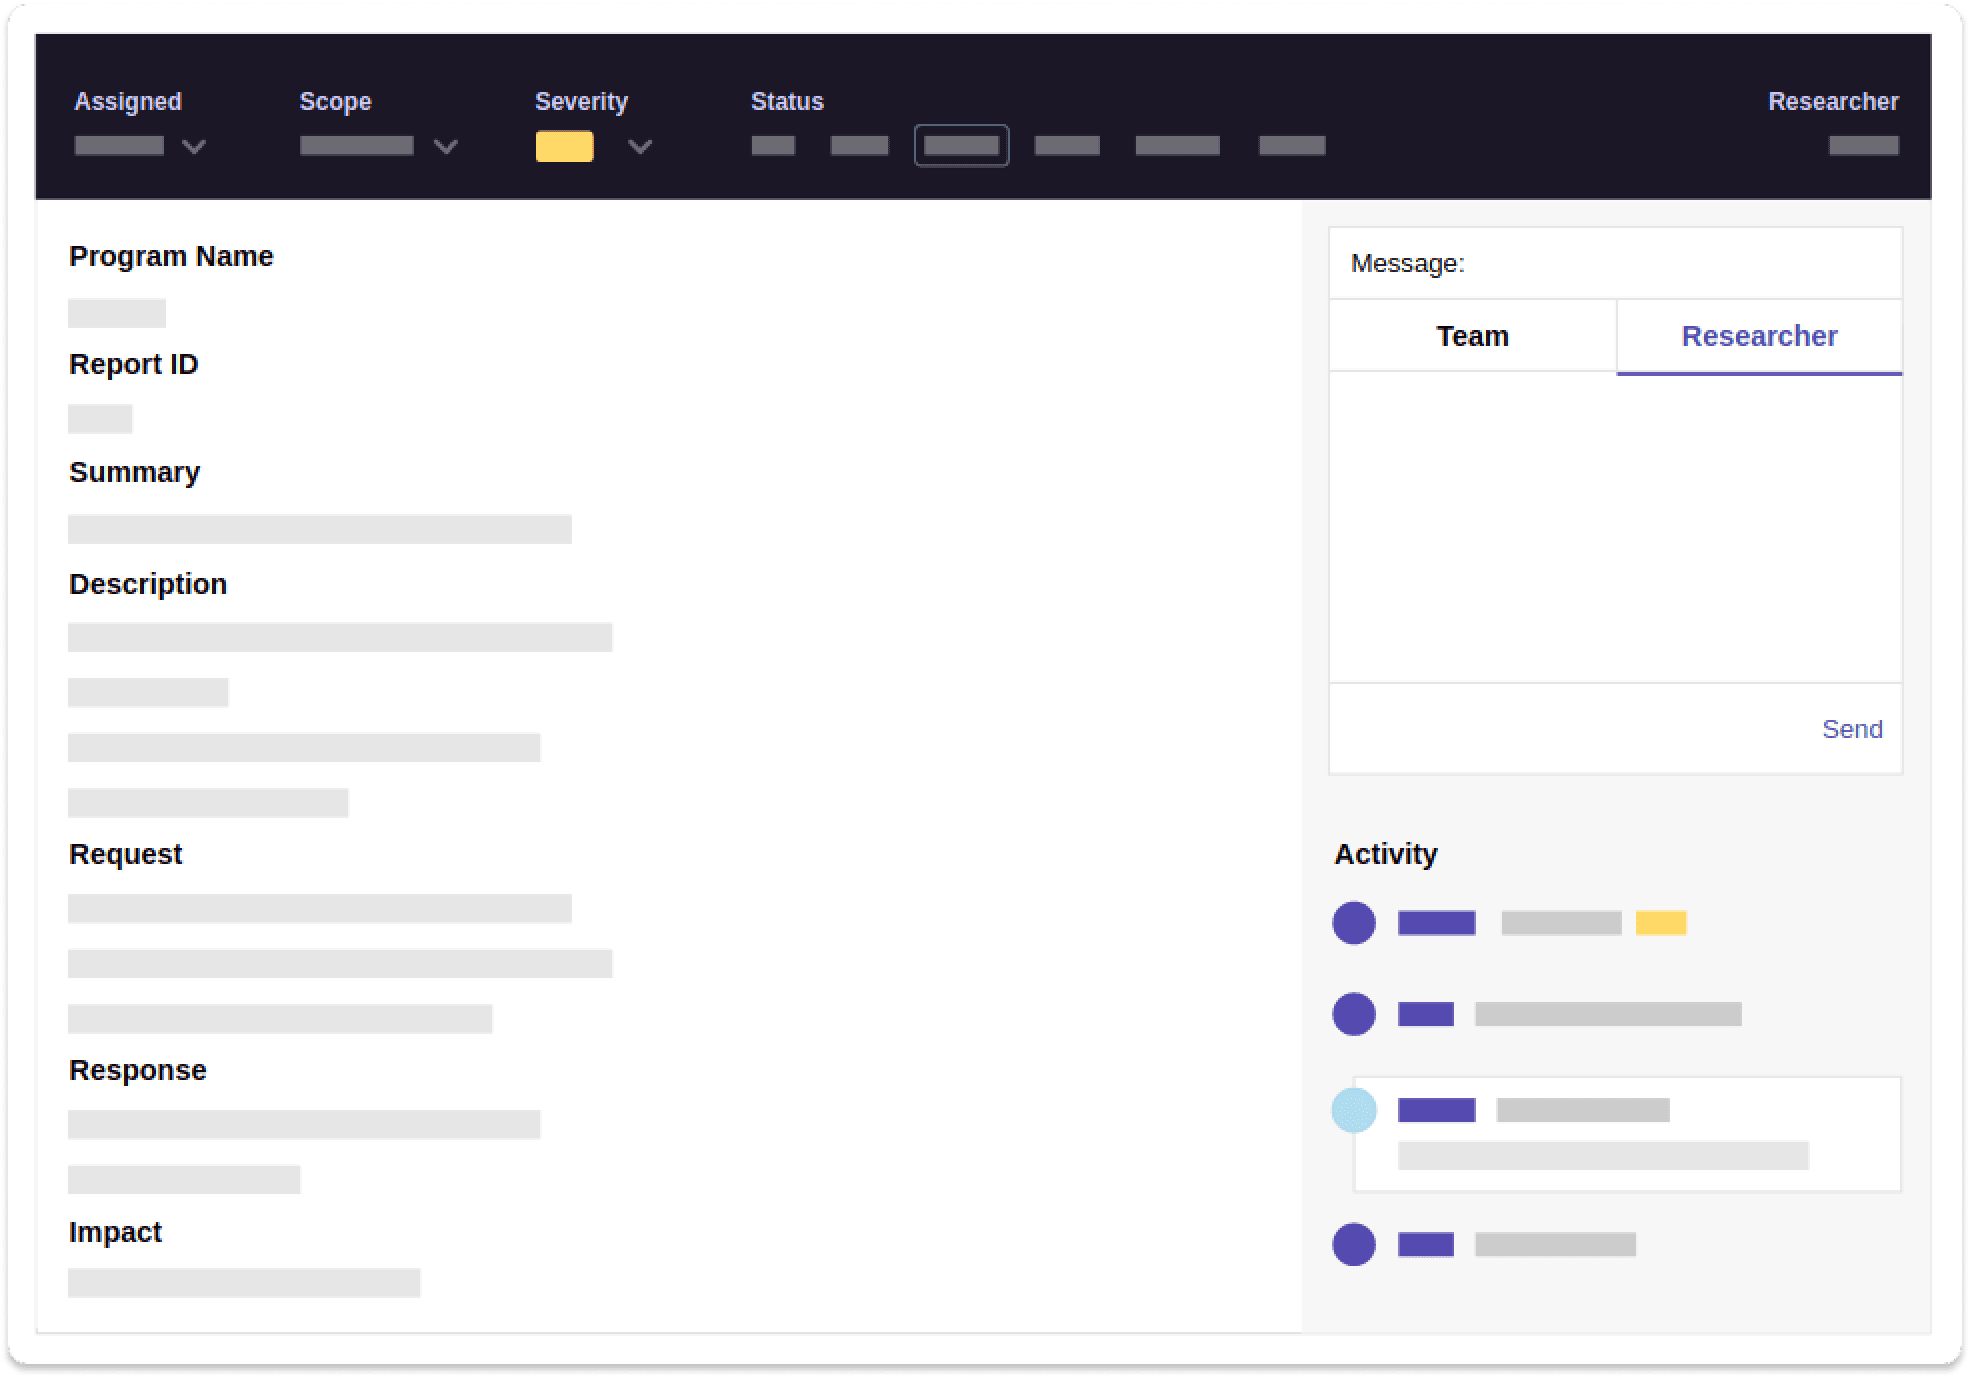Screen dimensions: 1970x1377
Task: Select the highlighted Status filter icon
Action: 958,145
